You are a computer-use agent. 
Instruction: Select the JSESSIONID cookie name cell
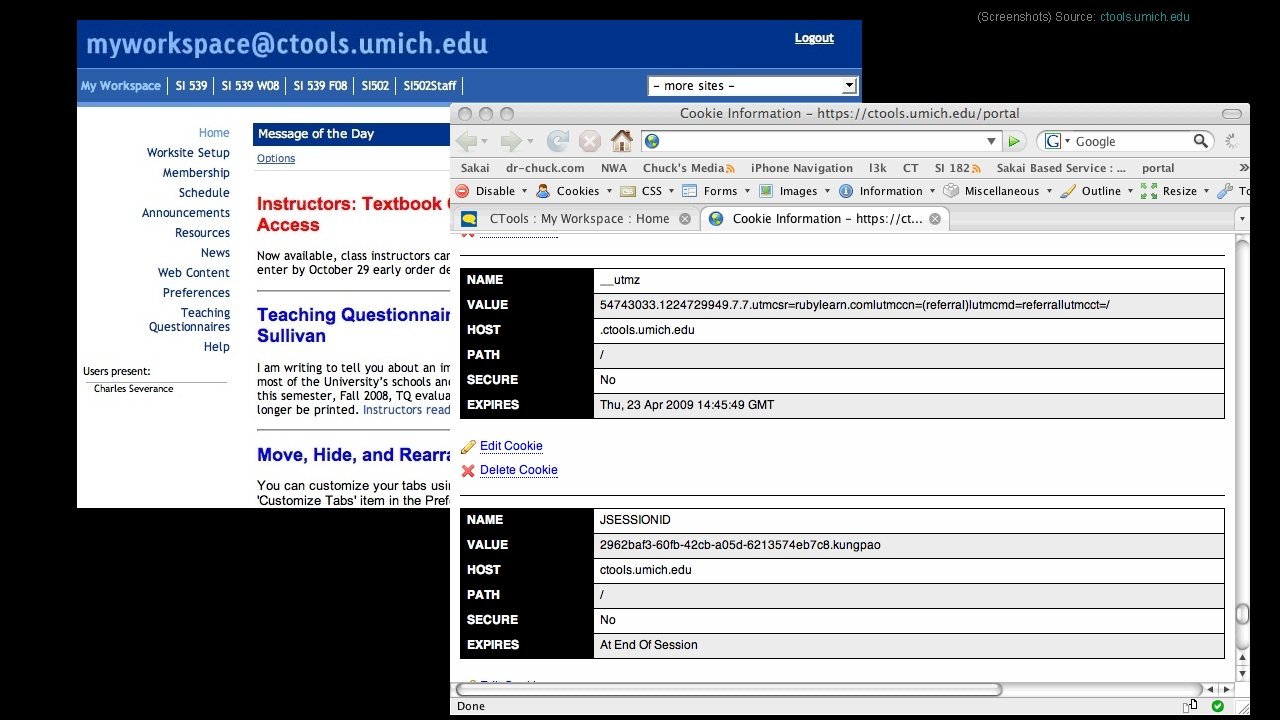pyautogui.click(x=909, y=520)
